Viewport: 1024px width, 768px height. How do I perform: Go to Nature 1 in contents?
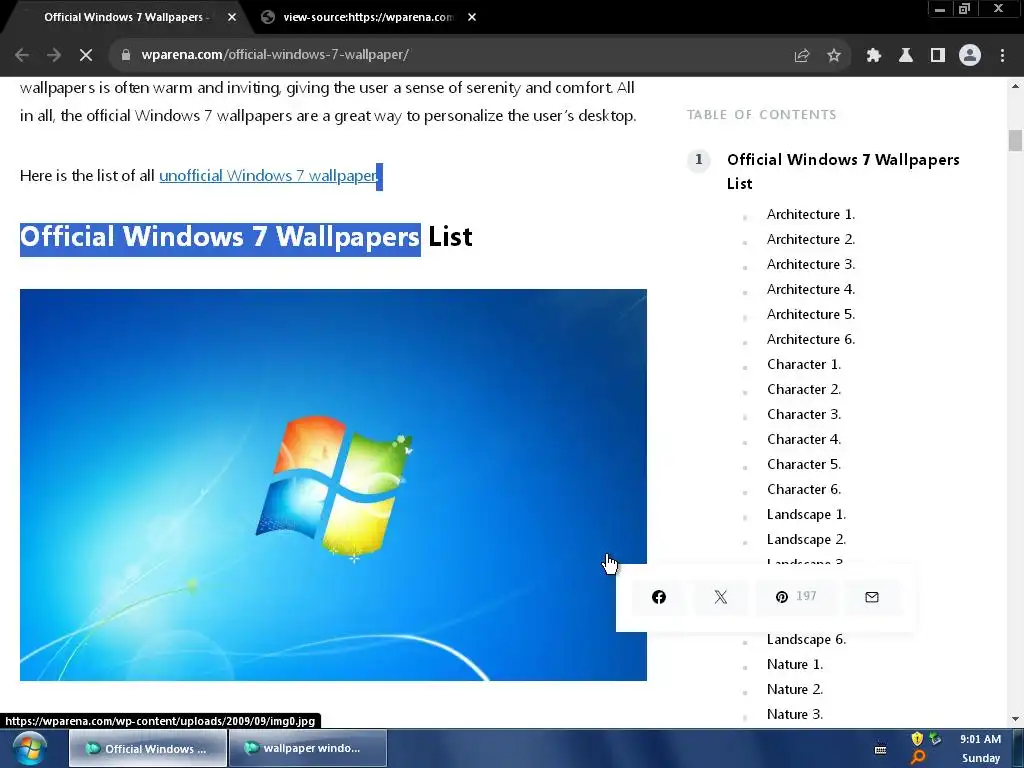click(x=795, y=664)
